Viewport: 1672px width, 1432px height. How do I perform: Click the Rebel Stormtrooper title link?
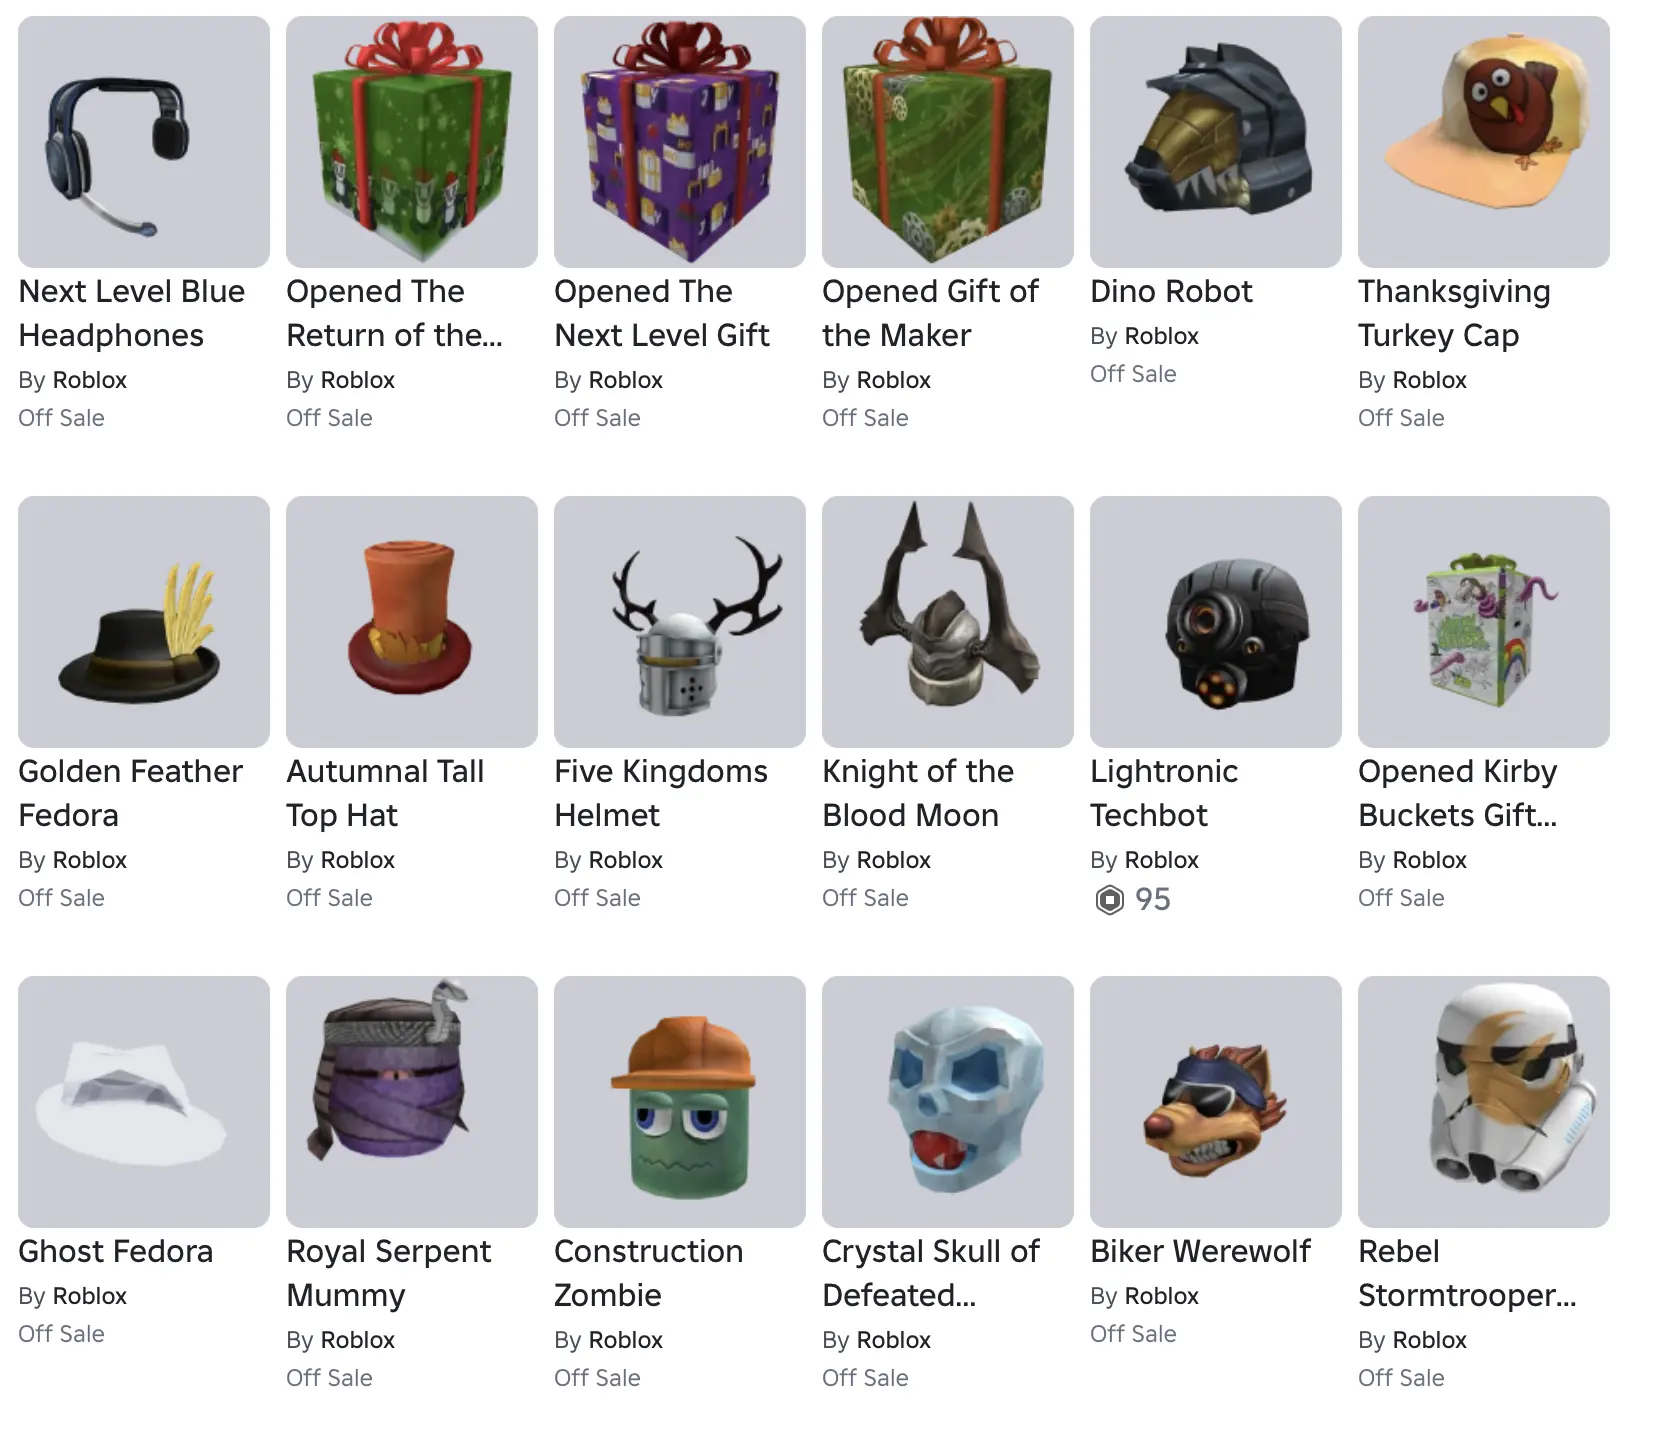point(1467,1273)
